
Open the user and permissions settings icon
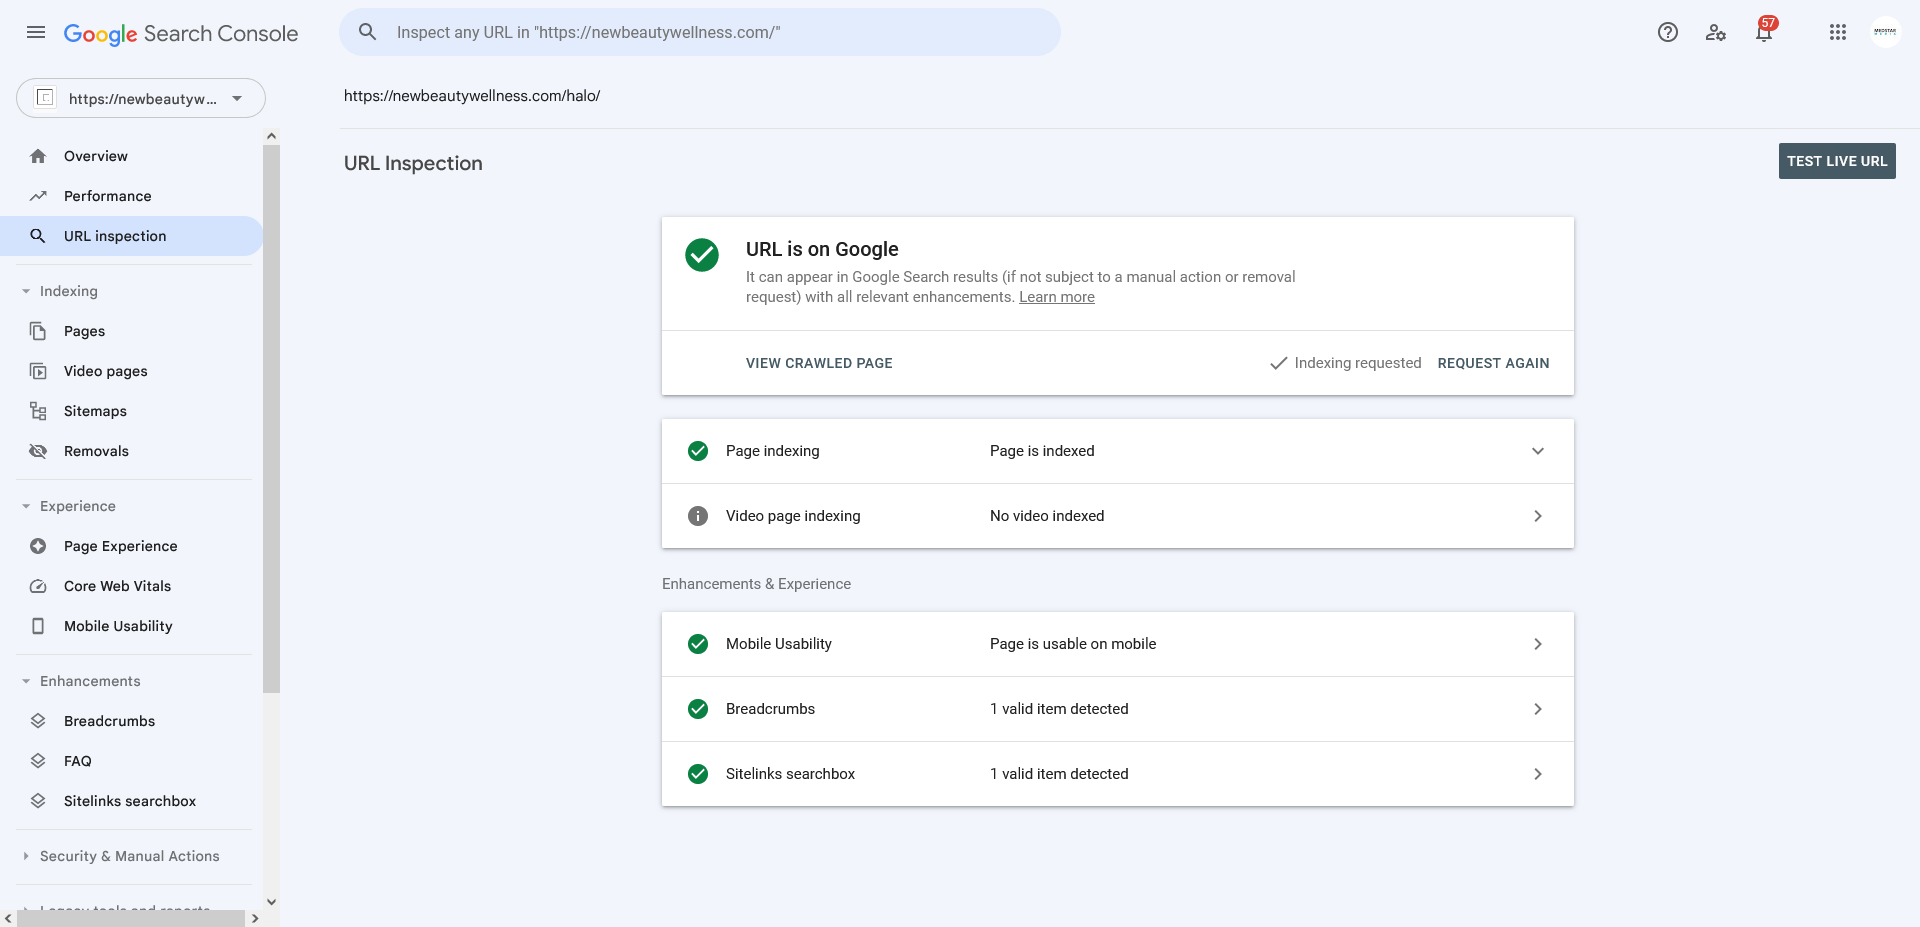[x=1716, y=32]
